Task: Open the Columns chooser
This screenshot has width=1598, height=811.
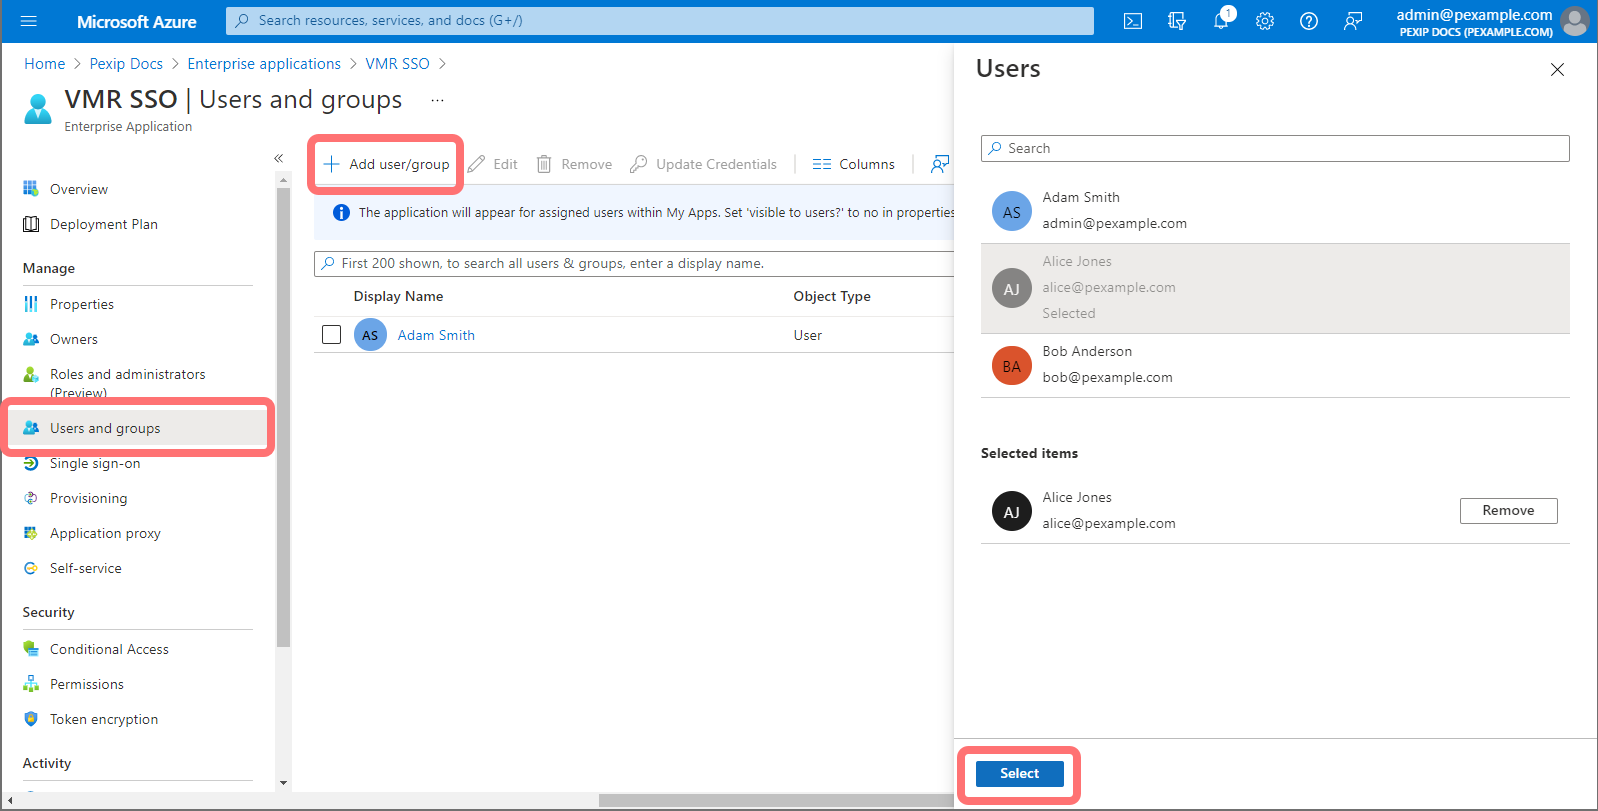Action: [854, 164]
